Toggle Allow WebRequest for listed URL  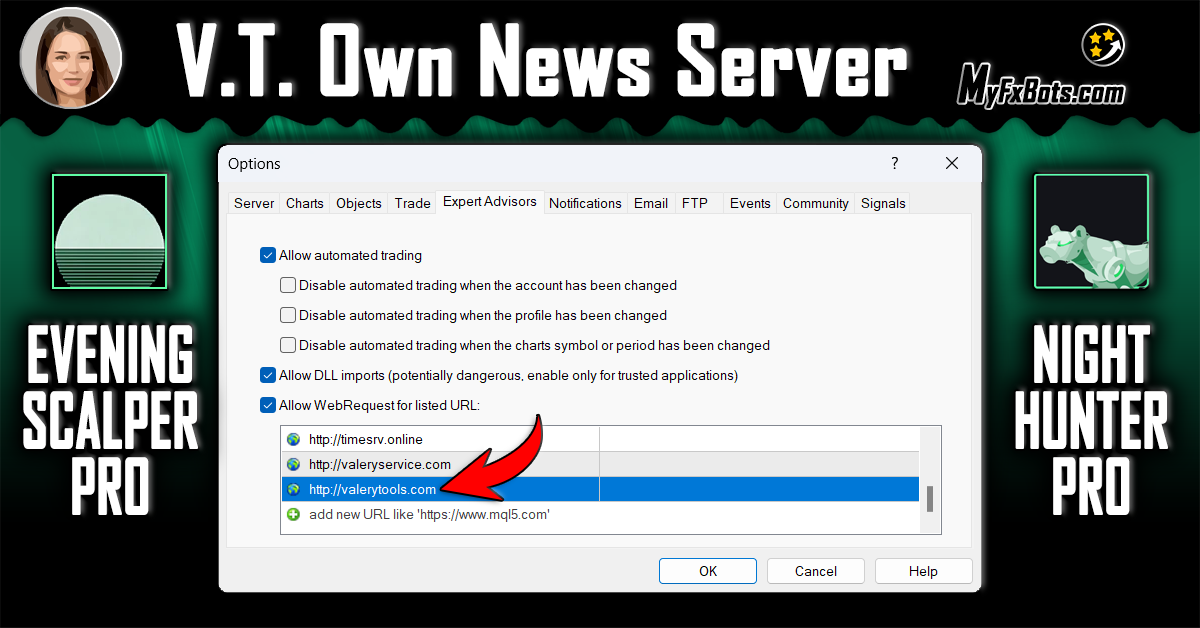pyautogui.click(x=268, y=405)
